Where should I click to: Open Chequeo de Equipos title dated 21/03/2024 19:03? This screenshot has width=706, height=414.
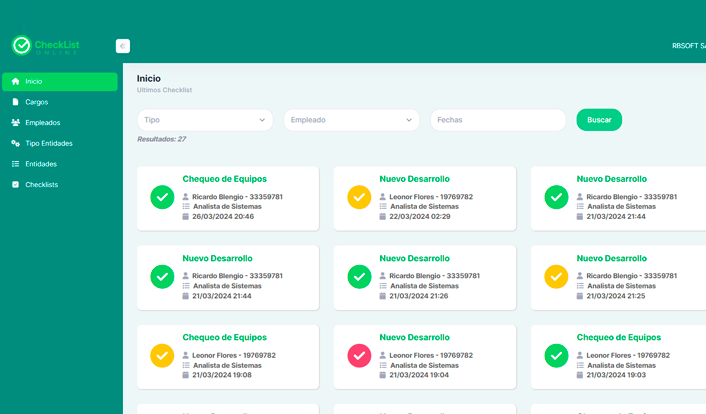619,337
